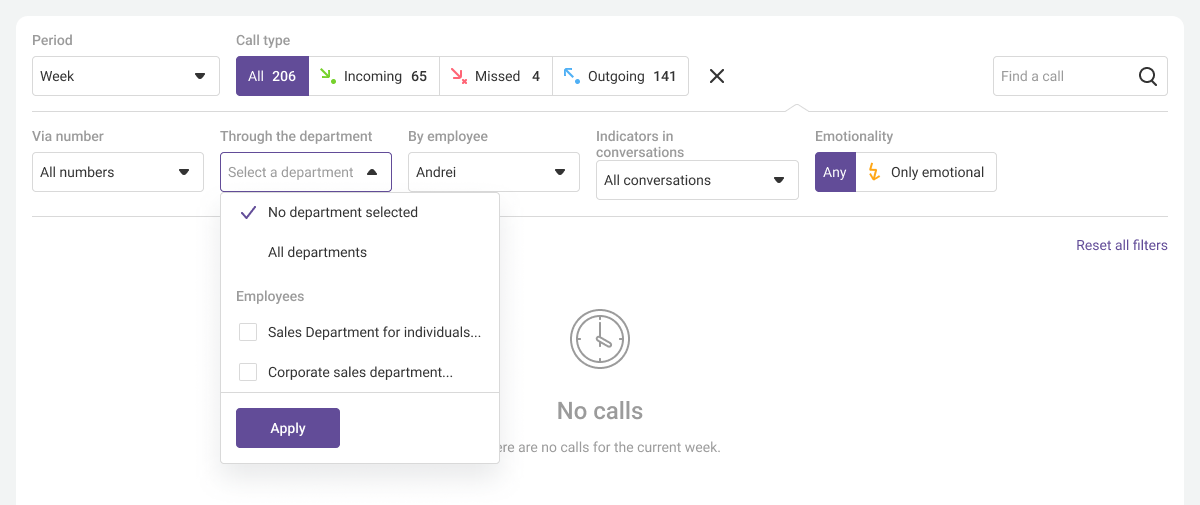Select the Missed calls filter

[x=496, y=76]
